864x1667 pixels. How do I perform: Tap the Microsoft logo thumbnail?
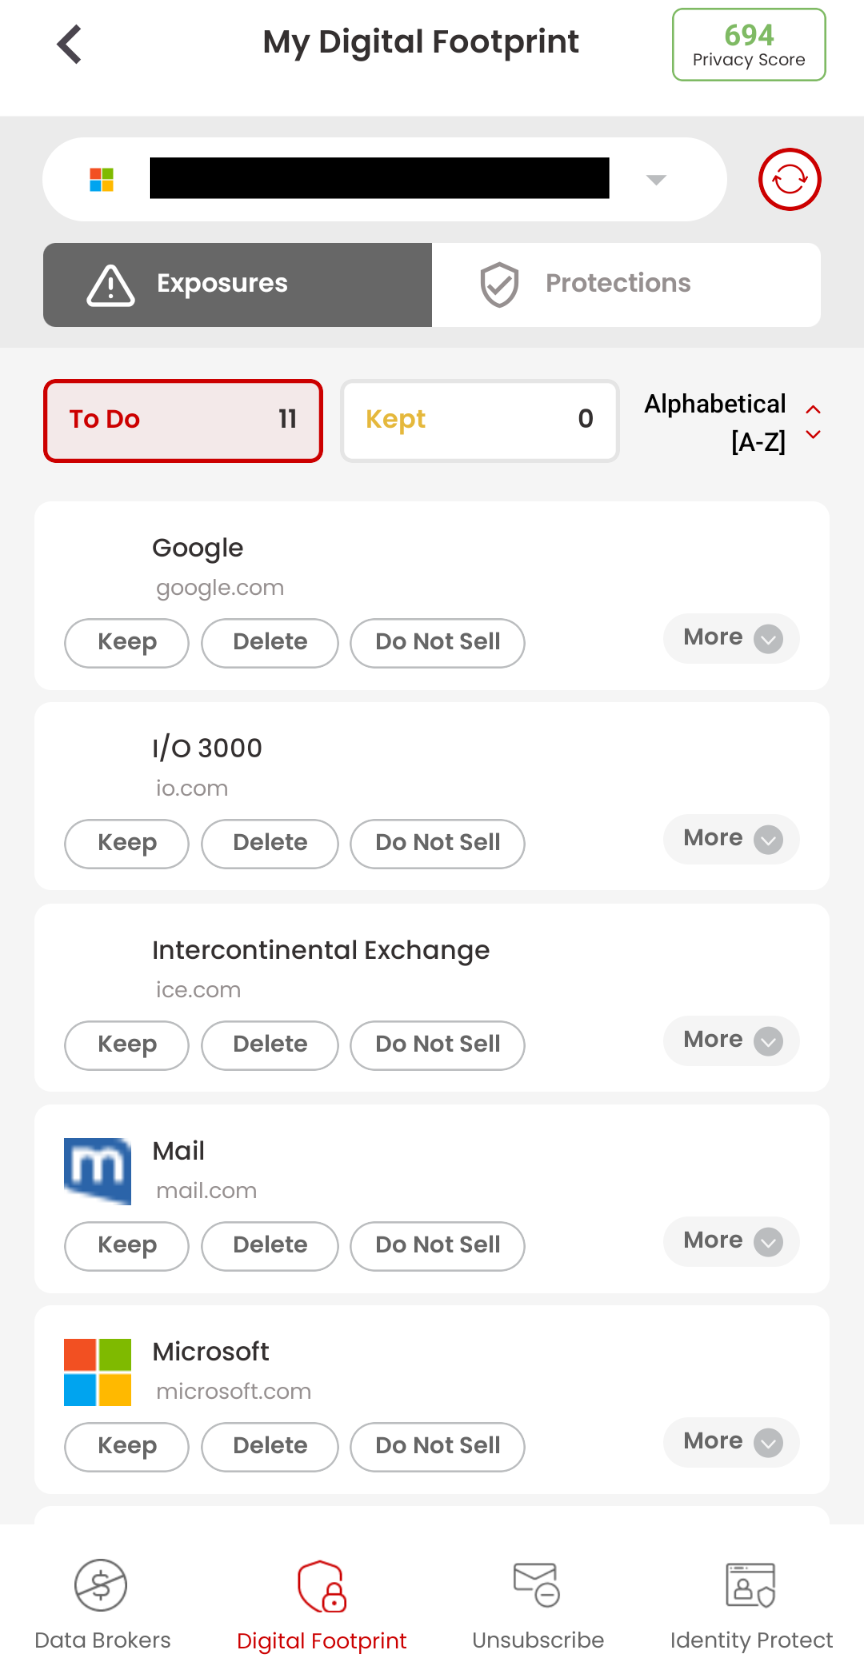click(98, 1372)
